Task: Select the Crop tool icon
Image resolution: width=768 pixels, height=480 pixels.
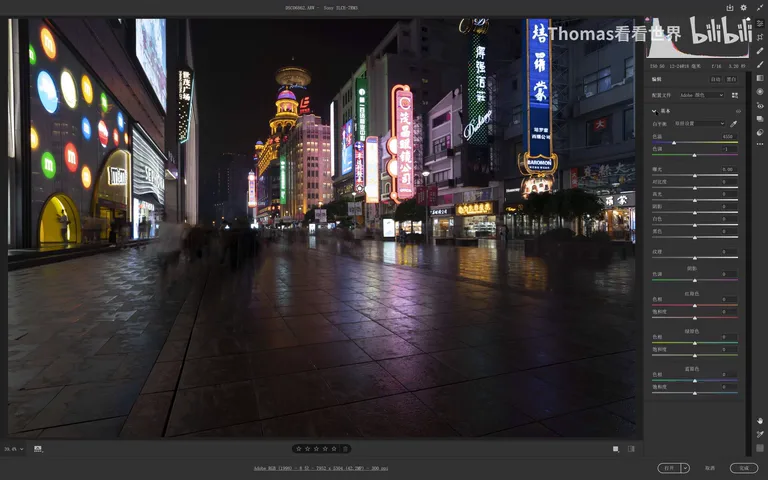Action: [760, 37]
